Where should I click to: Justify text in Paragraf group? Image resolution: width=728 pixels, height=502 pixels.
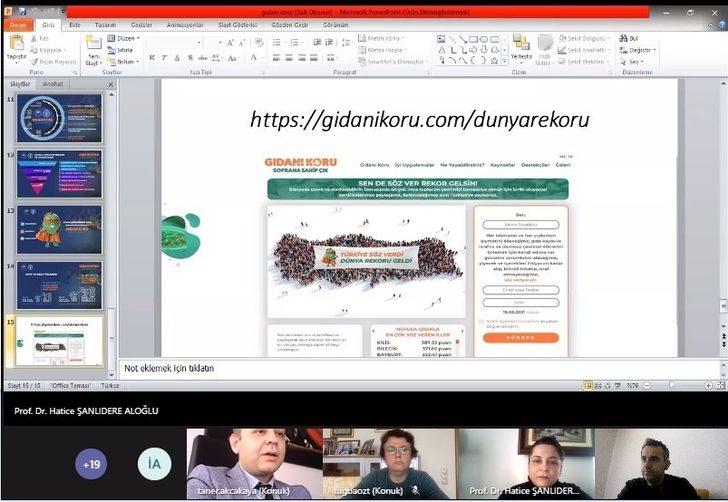pos(314,58)
